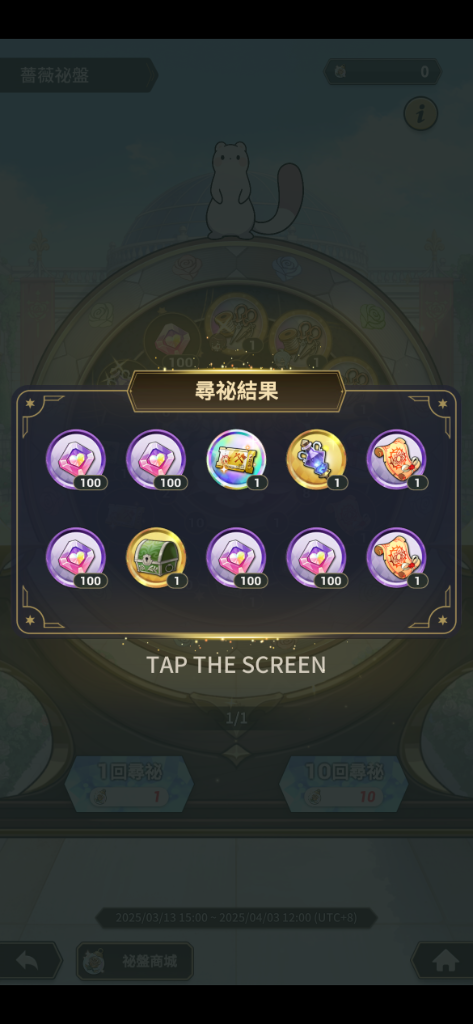Select the top-row orange scroll reward
The width and height of the screenshot is (473, 1024).
coord(397,459)
